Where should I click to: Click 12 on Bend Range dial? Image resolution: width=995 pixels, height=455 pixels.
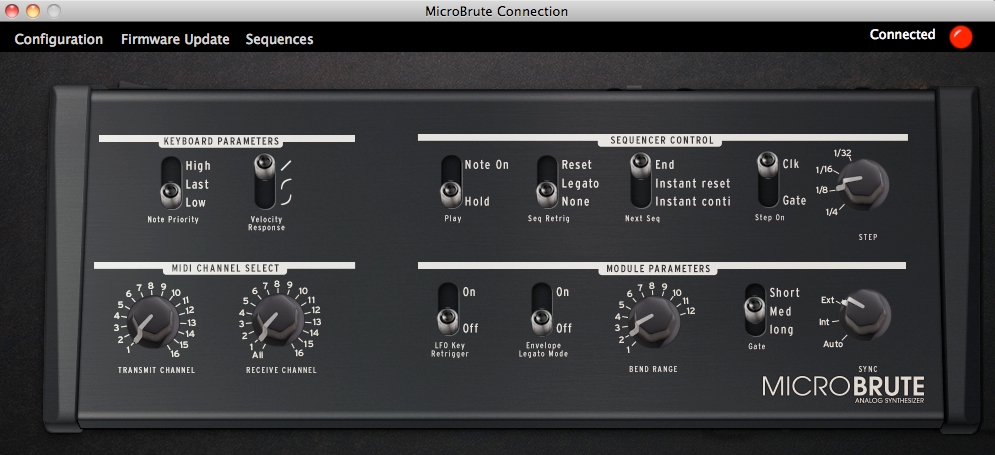[x=690, y=311]
